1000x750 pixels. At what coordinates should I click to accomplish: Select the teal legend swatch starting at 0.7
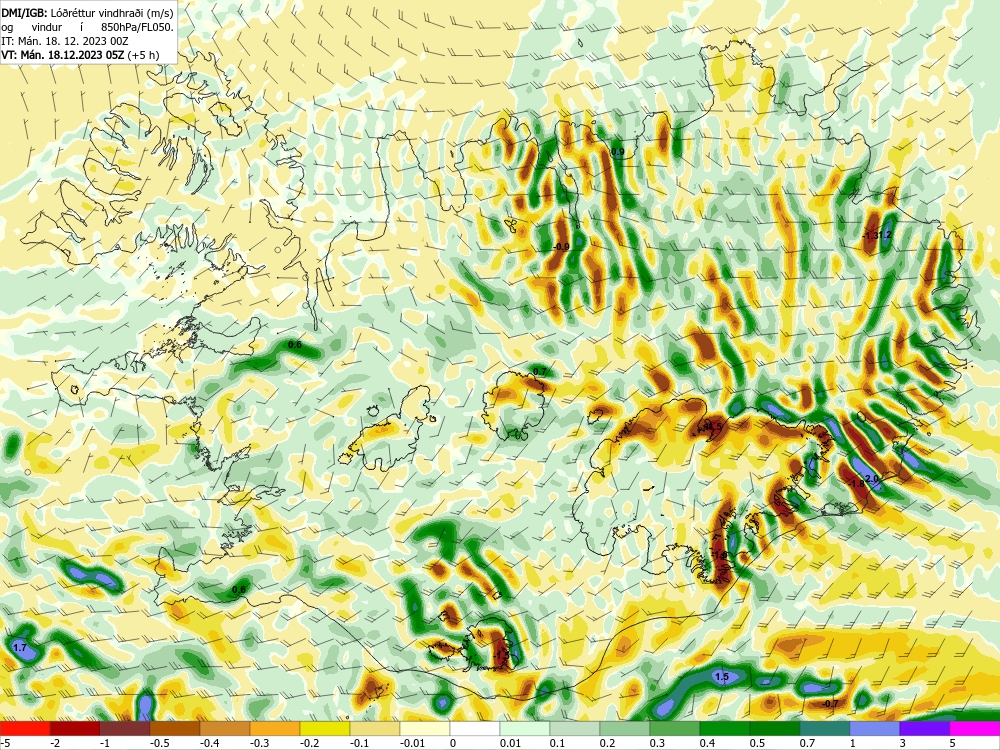pos(825,729)
